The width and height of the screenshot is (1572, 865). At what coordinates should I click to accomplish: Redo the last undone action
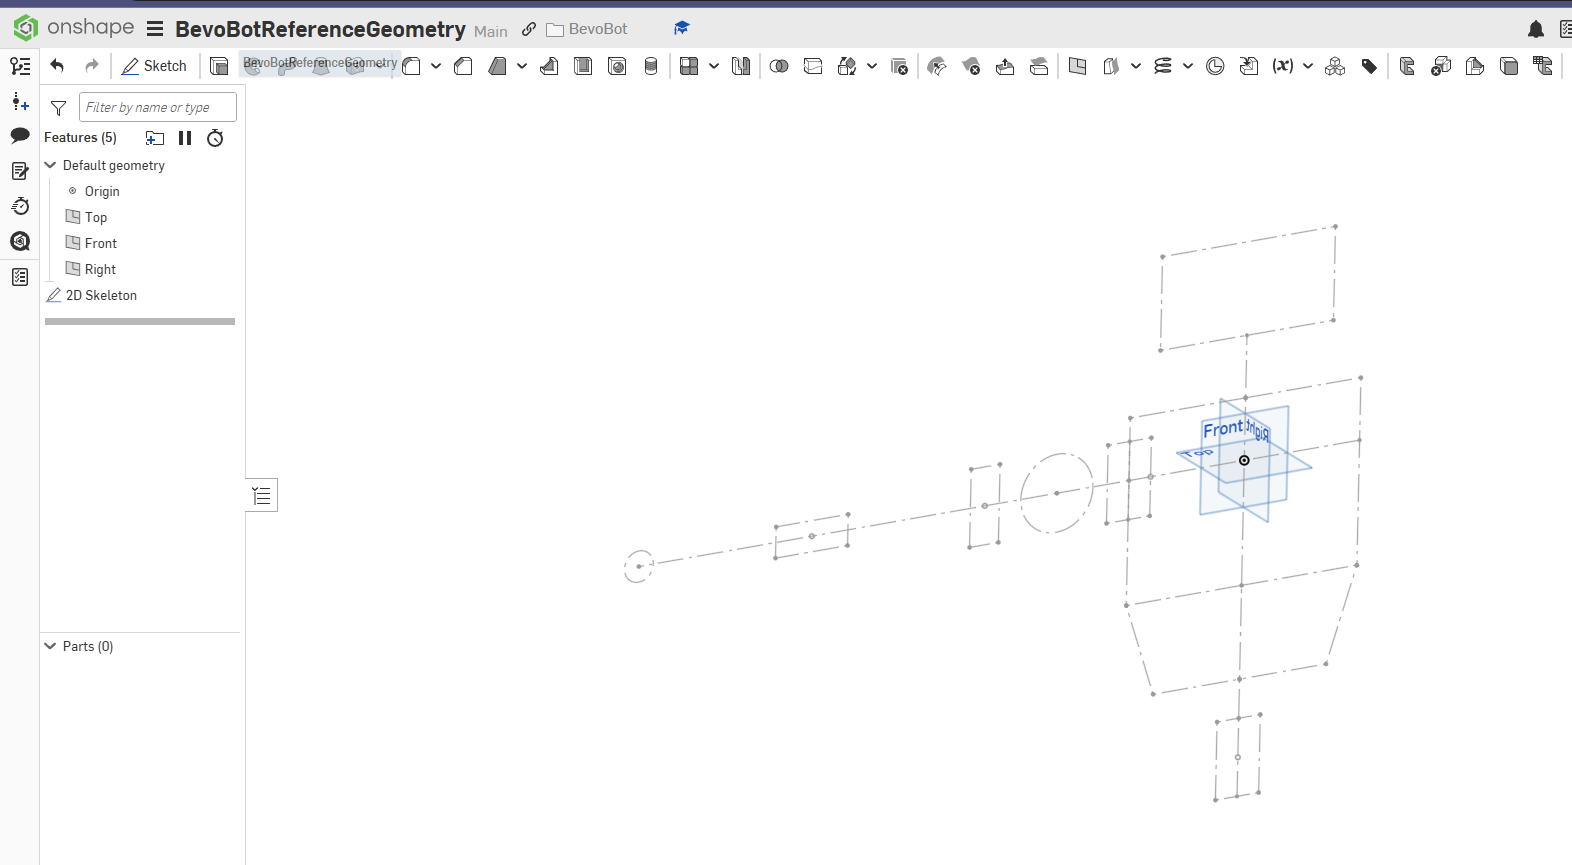pos(92,66)
